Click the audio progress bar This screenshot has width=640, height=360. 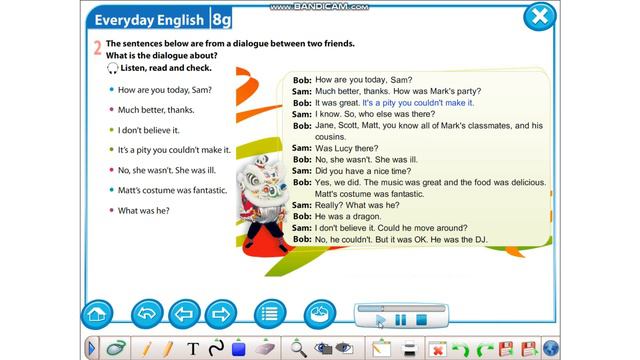tap(401, 309)
